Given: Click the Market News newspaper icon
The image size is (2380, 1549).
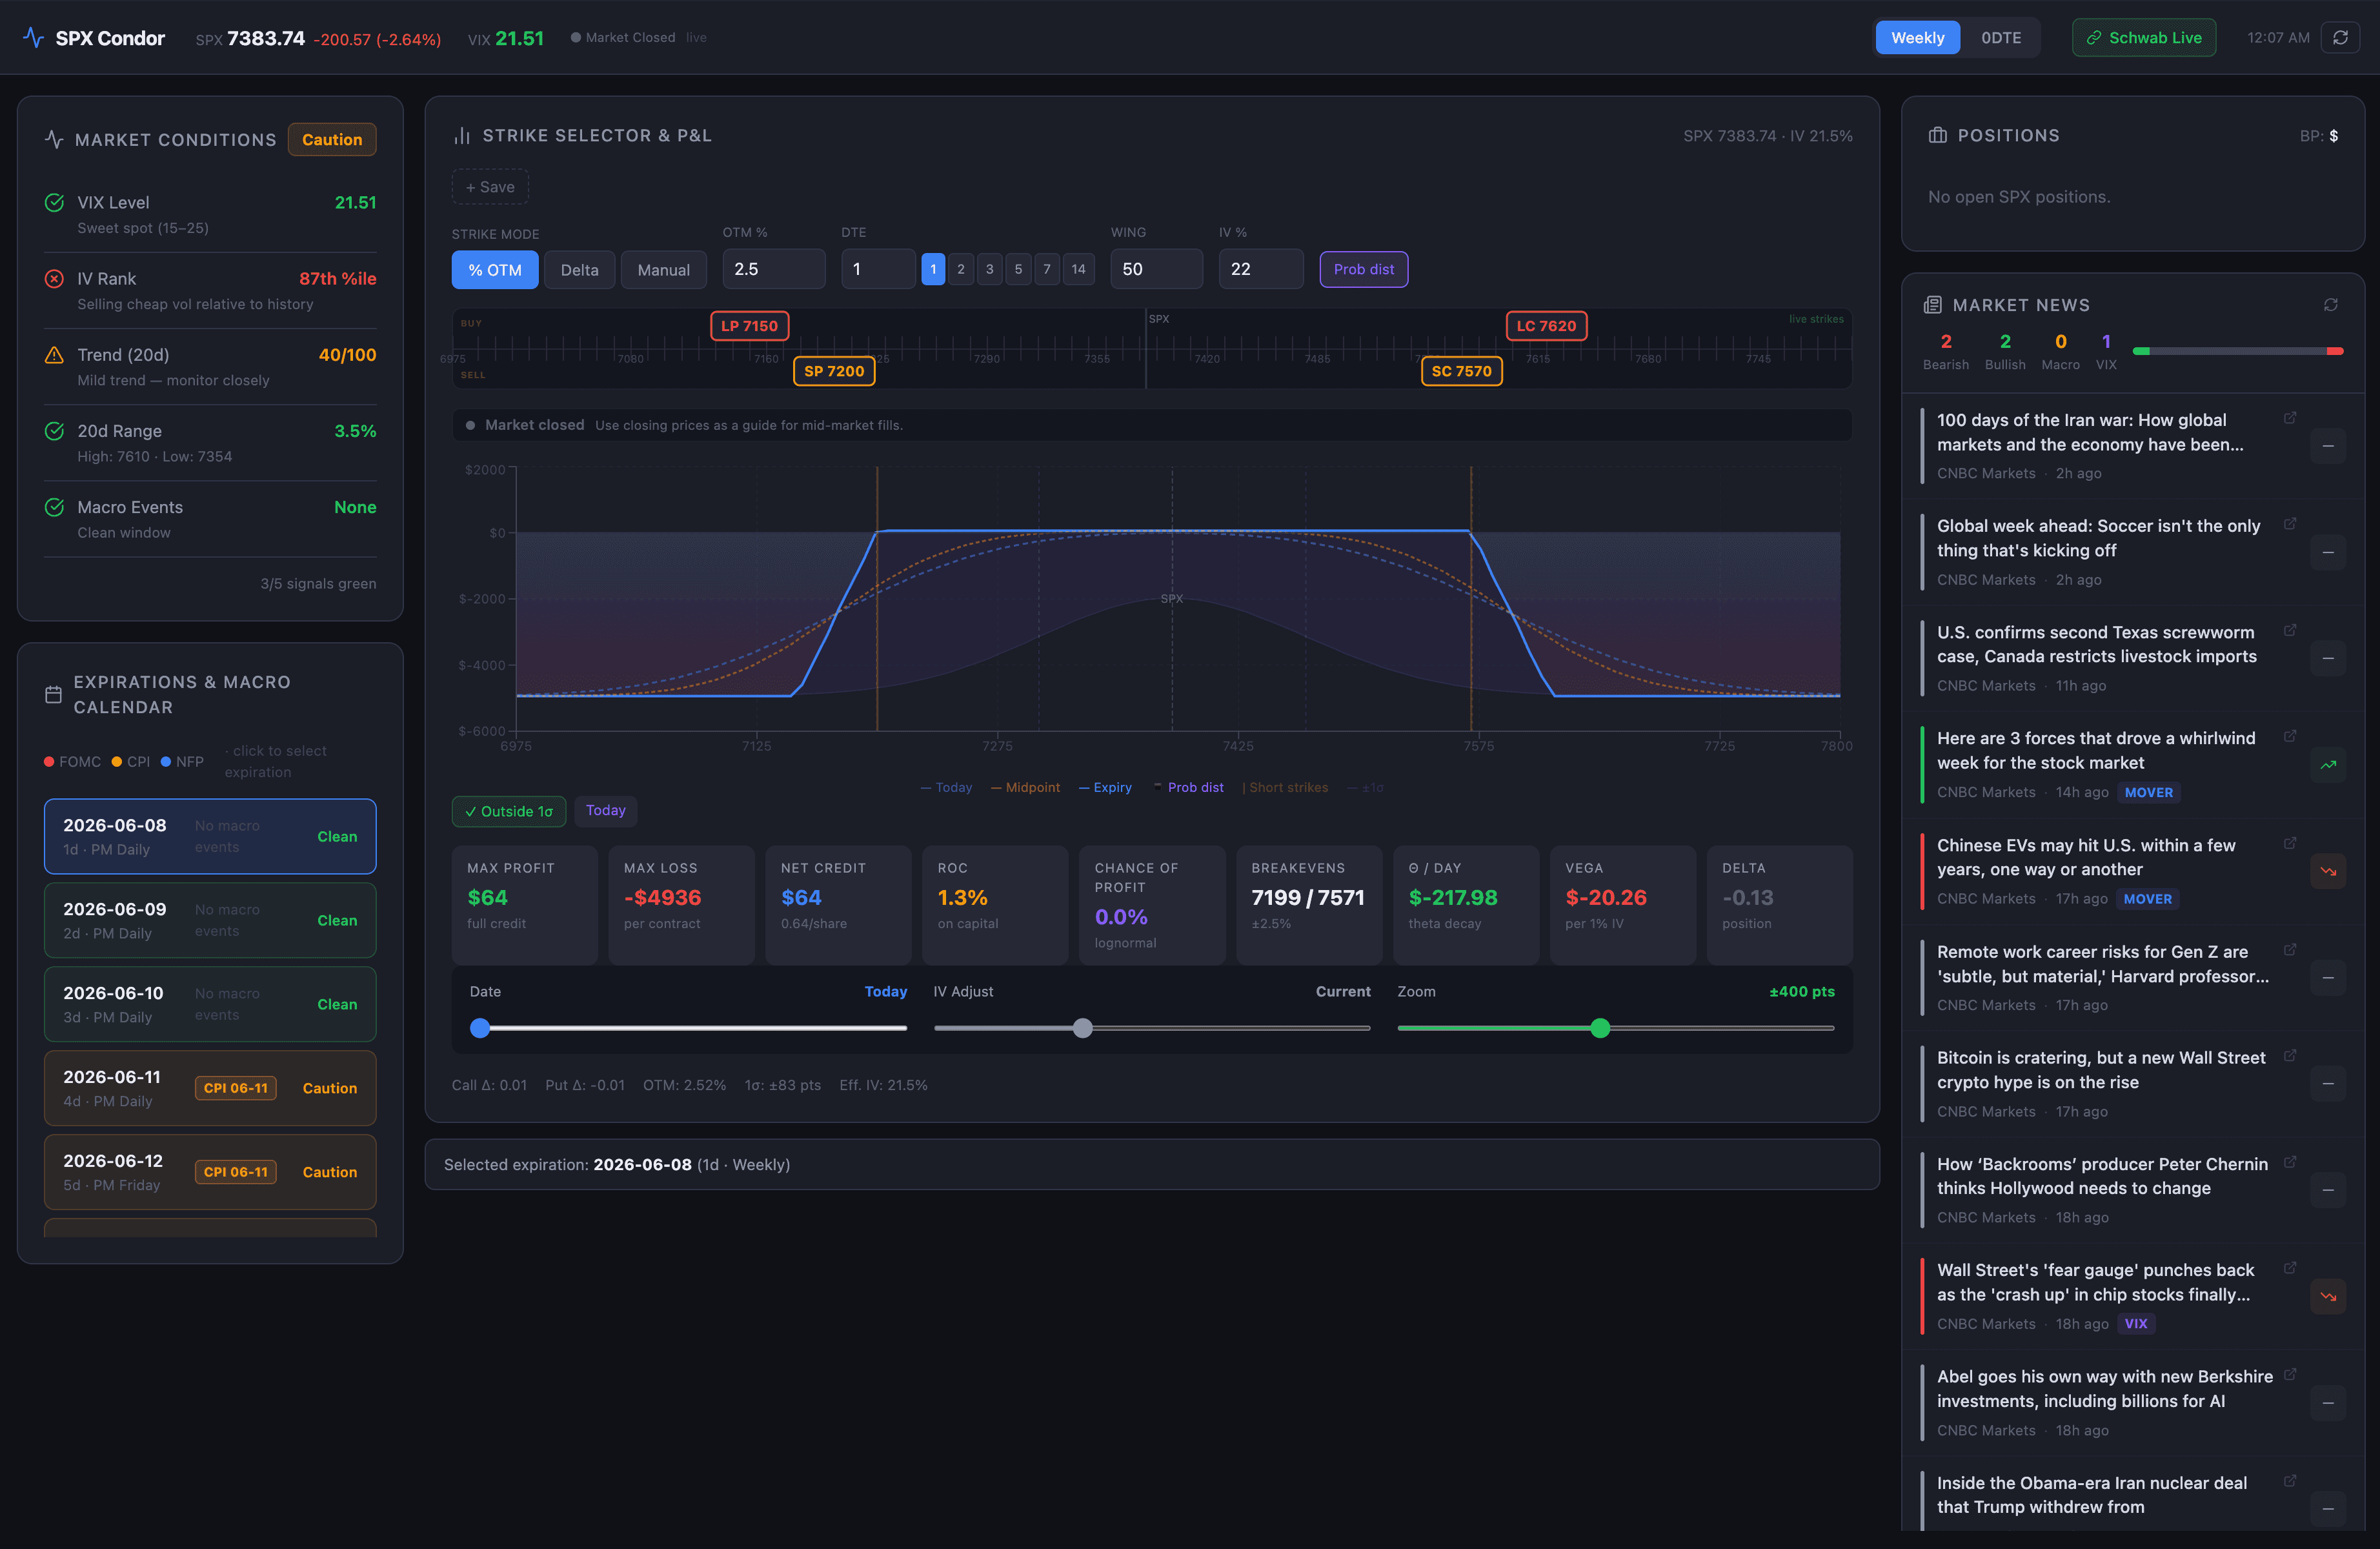Looking at the screenshot, I should 1933,305.
